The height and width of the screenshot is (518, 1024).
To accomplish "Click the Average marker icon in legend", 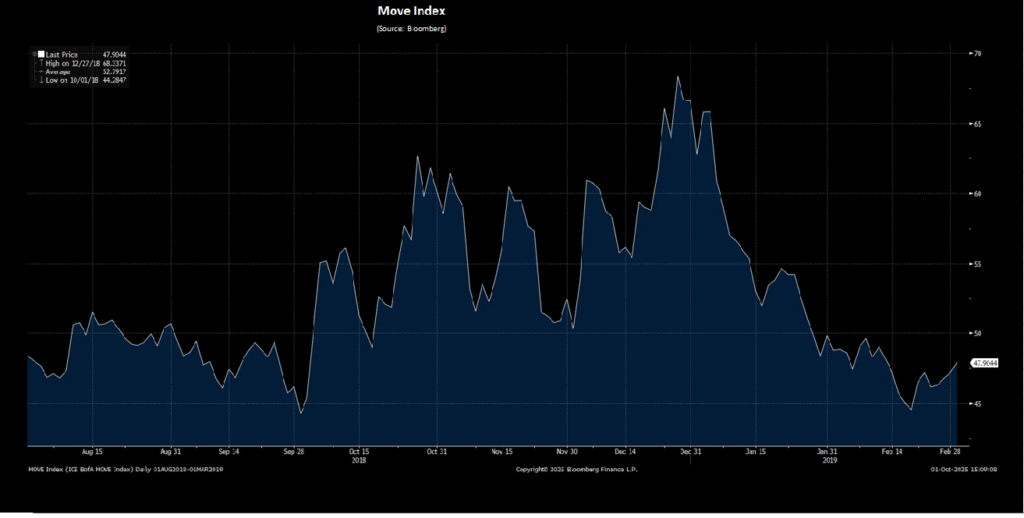I will 41,72.
